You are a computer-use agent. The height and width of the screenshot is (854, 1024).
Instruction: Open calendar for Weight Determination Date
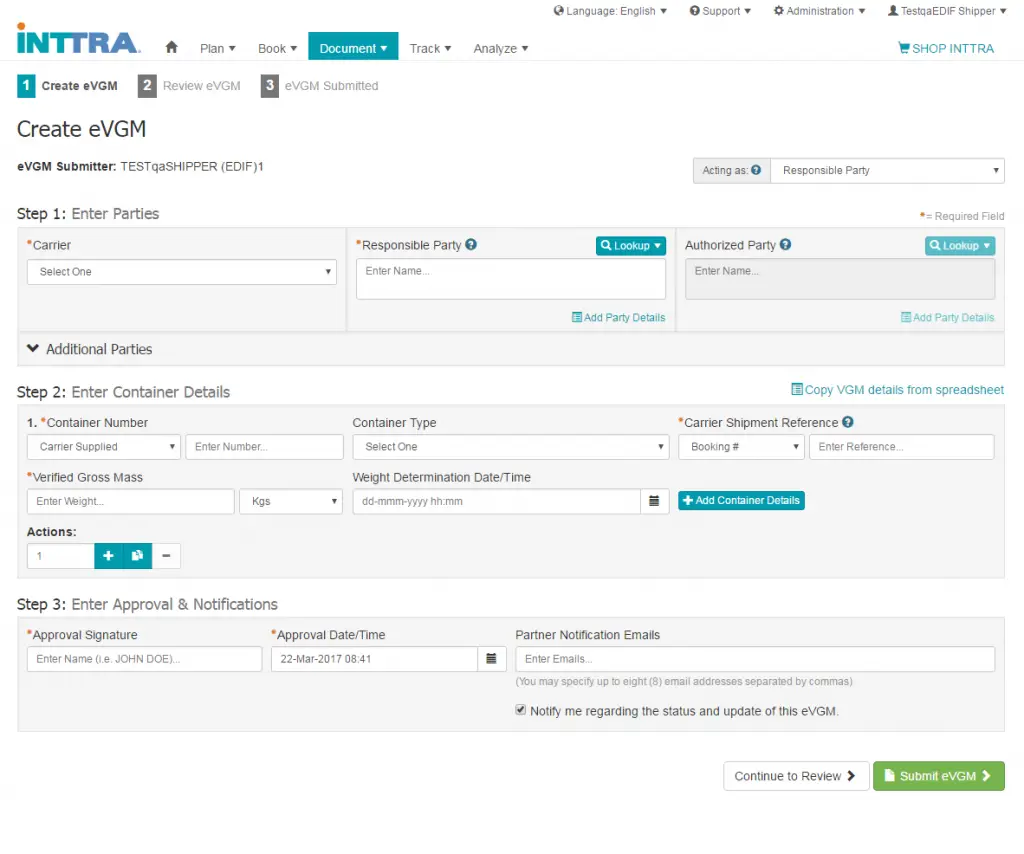click(x=654, y=501)
